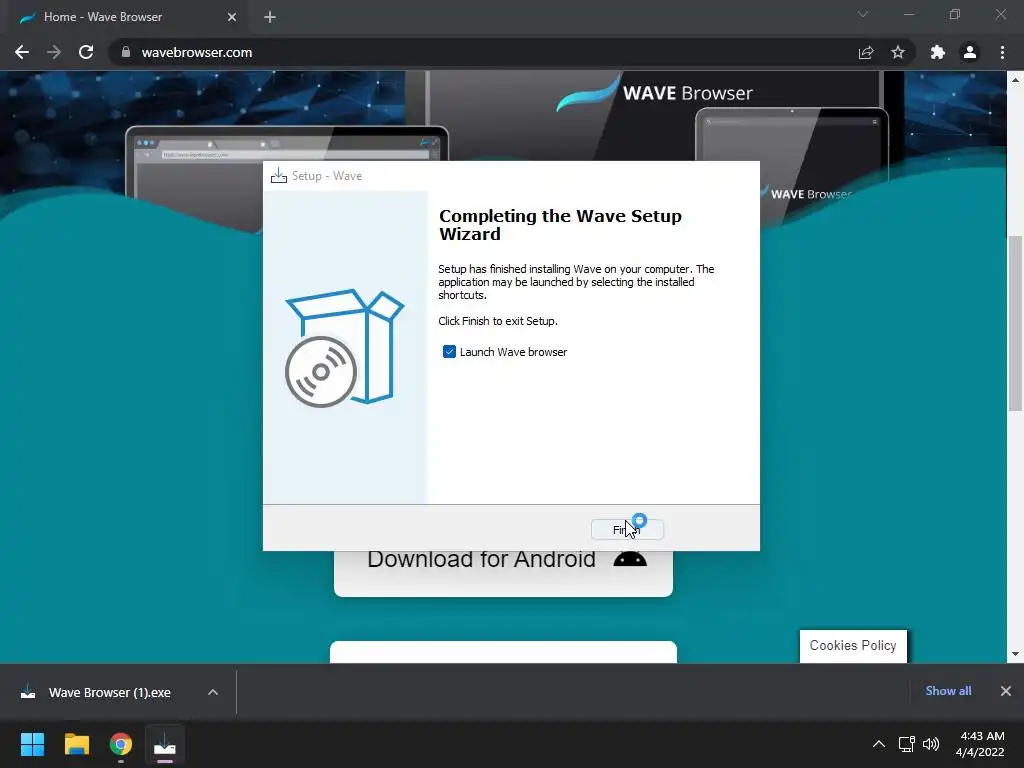This screenshot has width=1024, height=768.
Task: Open the Chrome three-dot menu
Action: [1002, 52]
